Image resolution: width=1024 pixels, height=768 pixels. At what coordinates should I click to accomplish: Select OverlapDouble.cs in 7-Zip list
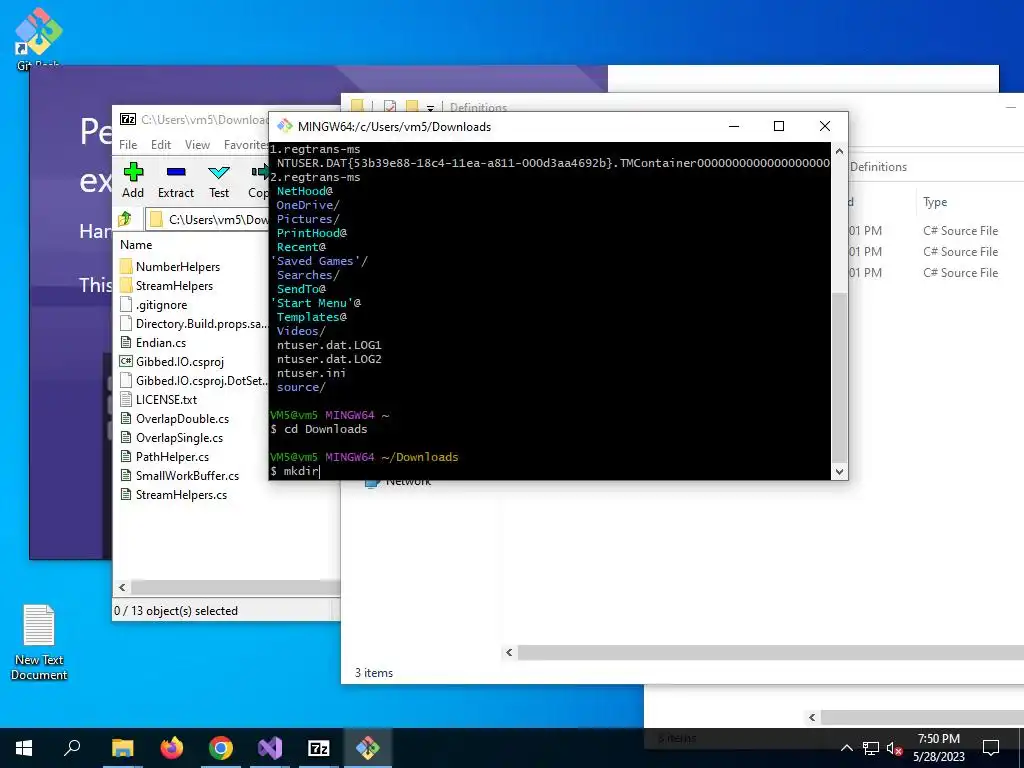pos(182,418)
